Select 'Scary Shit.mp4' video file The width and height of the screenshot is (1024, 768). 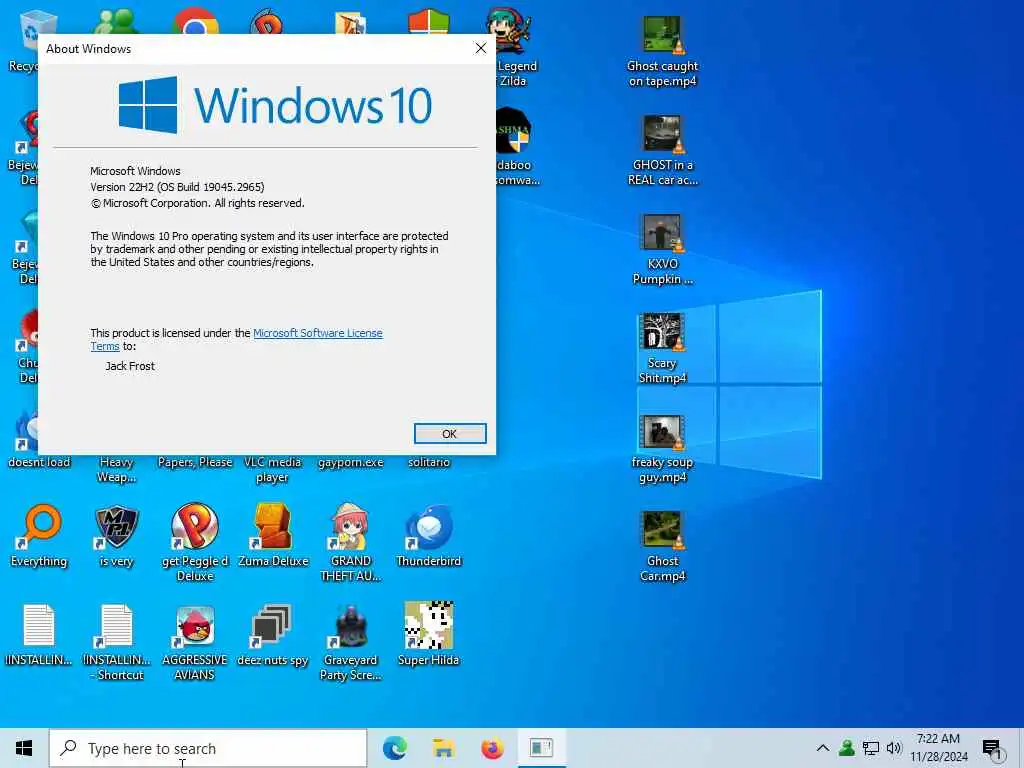[662, 348]
